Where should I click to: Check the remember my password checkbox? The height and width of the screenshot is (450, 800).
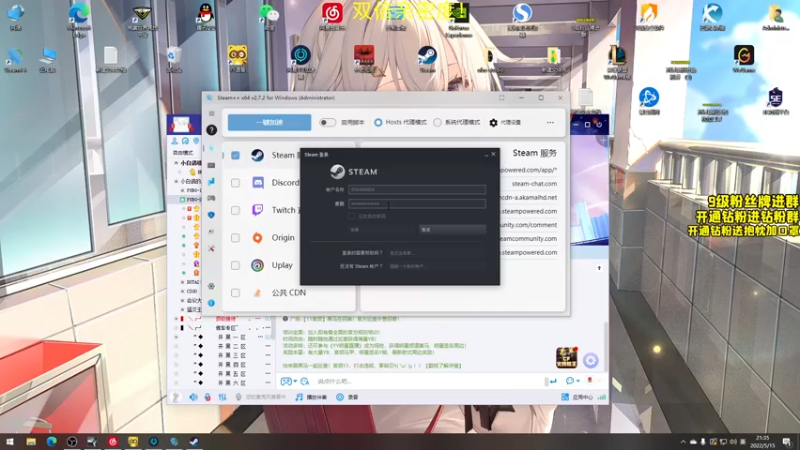coord(352,216)
